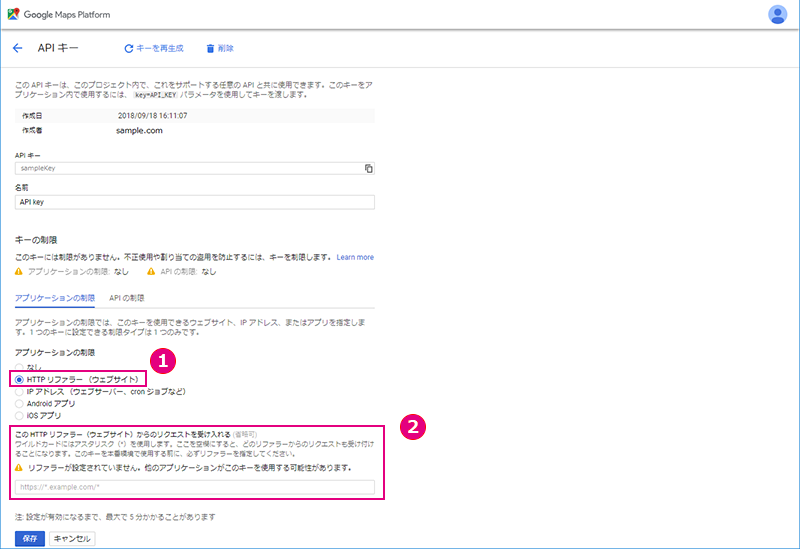
Task: Switch to API の制限 tab
Action: [127, 298]
